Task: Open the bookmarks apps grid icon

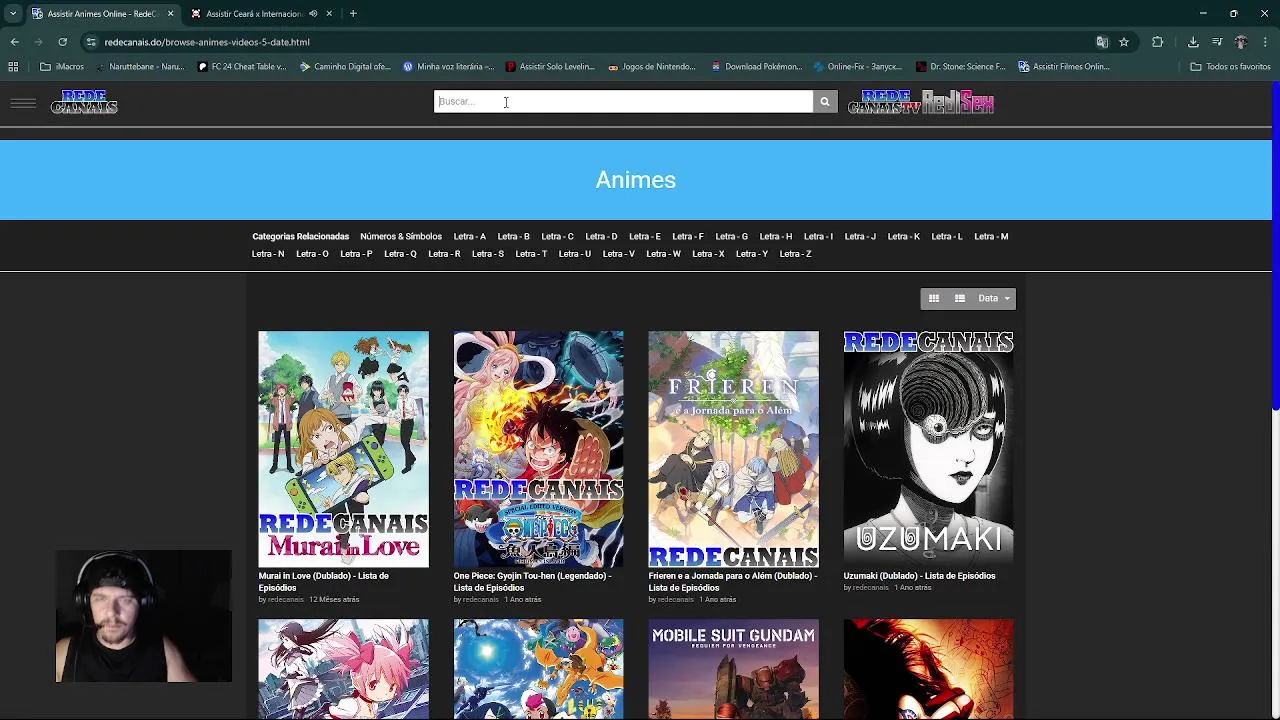Action: pyautogui.click(x=13, y=67)
